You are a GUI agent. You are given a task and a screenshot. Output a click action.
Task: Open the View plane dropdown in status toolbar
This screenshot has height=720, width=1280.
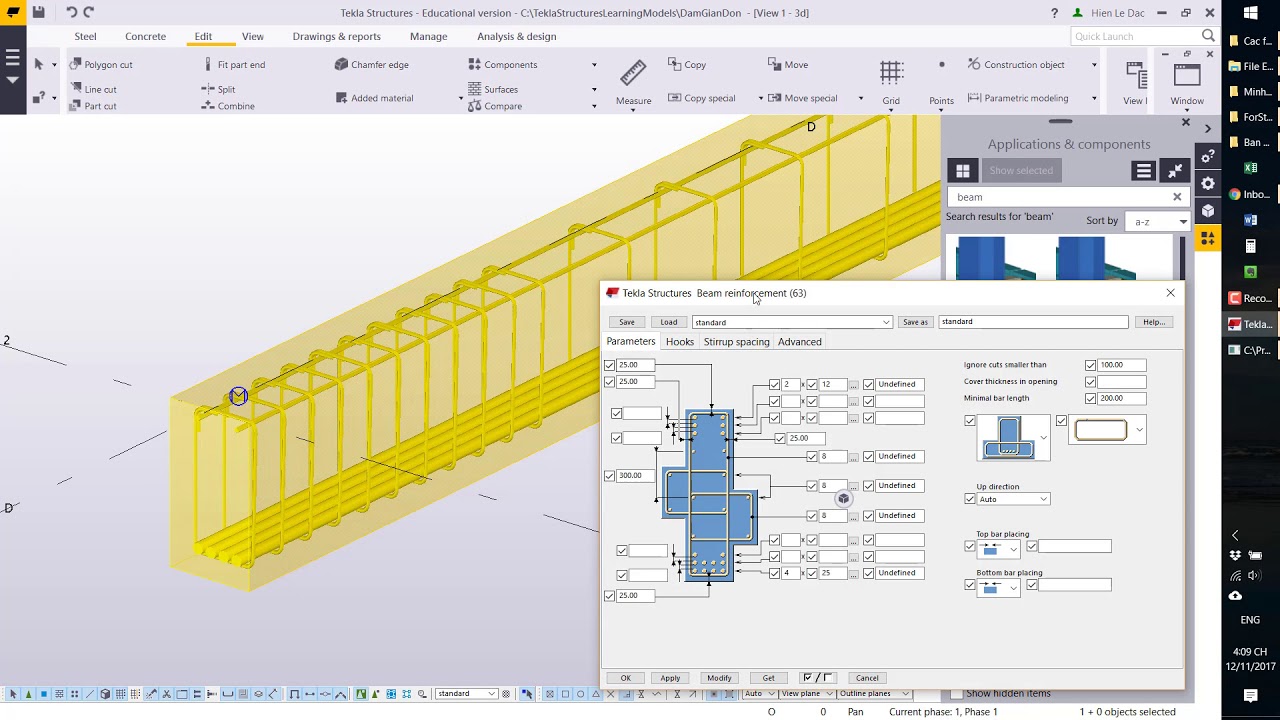[x=805, y=693]
